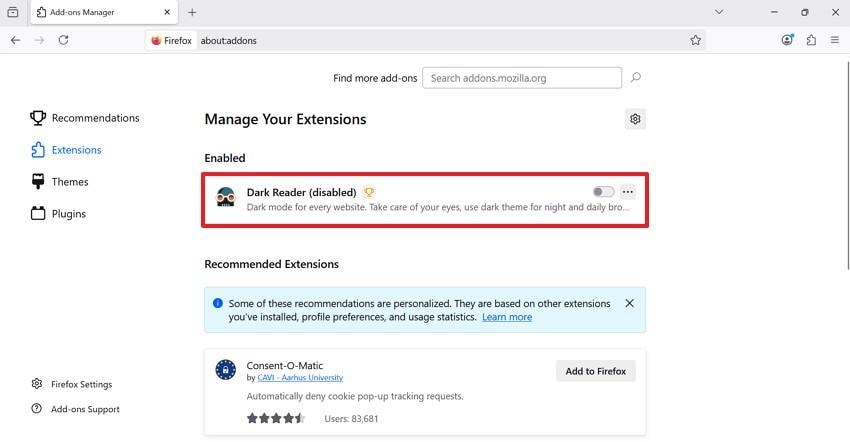Click the Find more add-ons label
850x442 pixels.
(x=375, y=78)
